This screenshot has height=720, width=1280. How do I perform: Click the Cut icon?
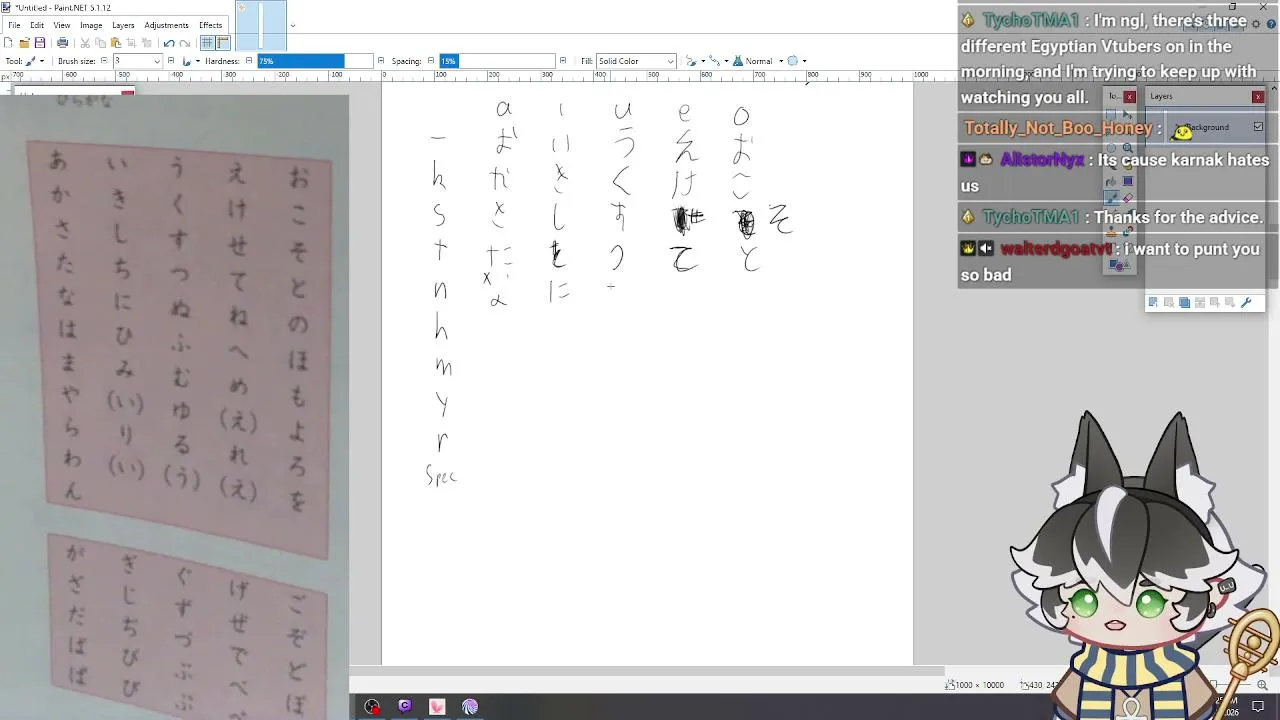coord(85,43)
